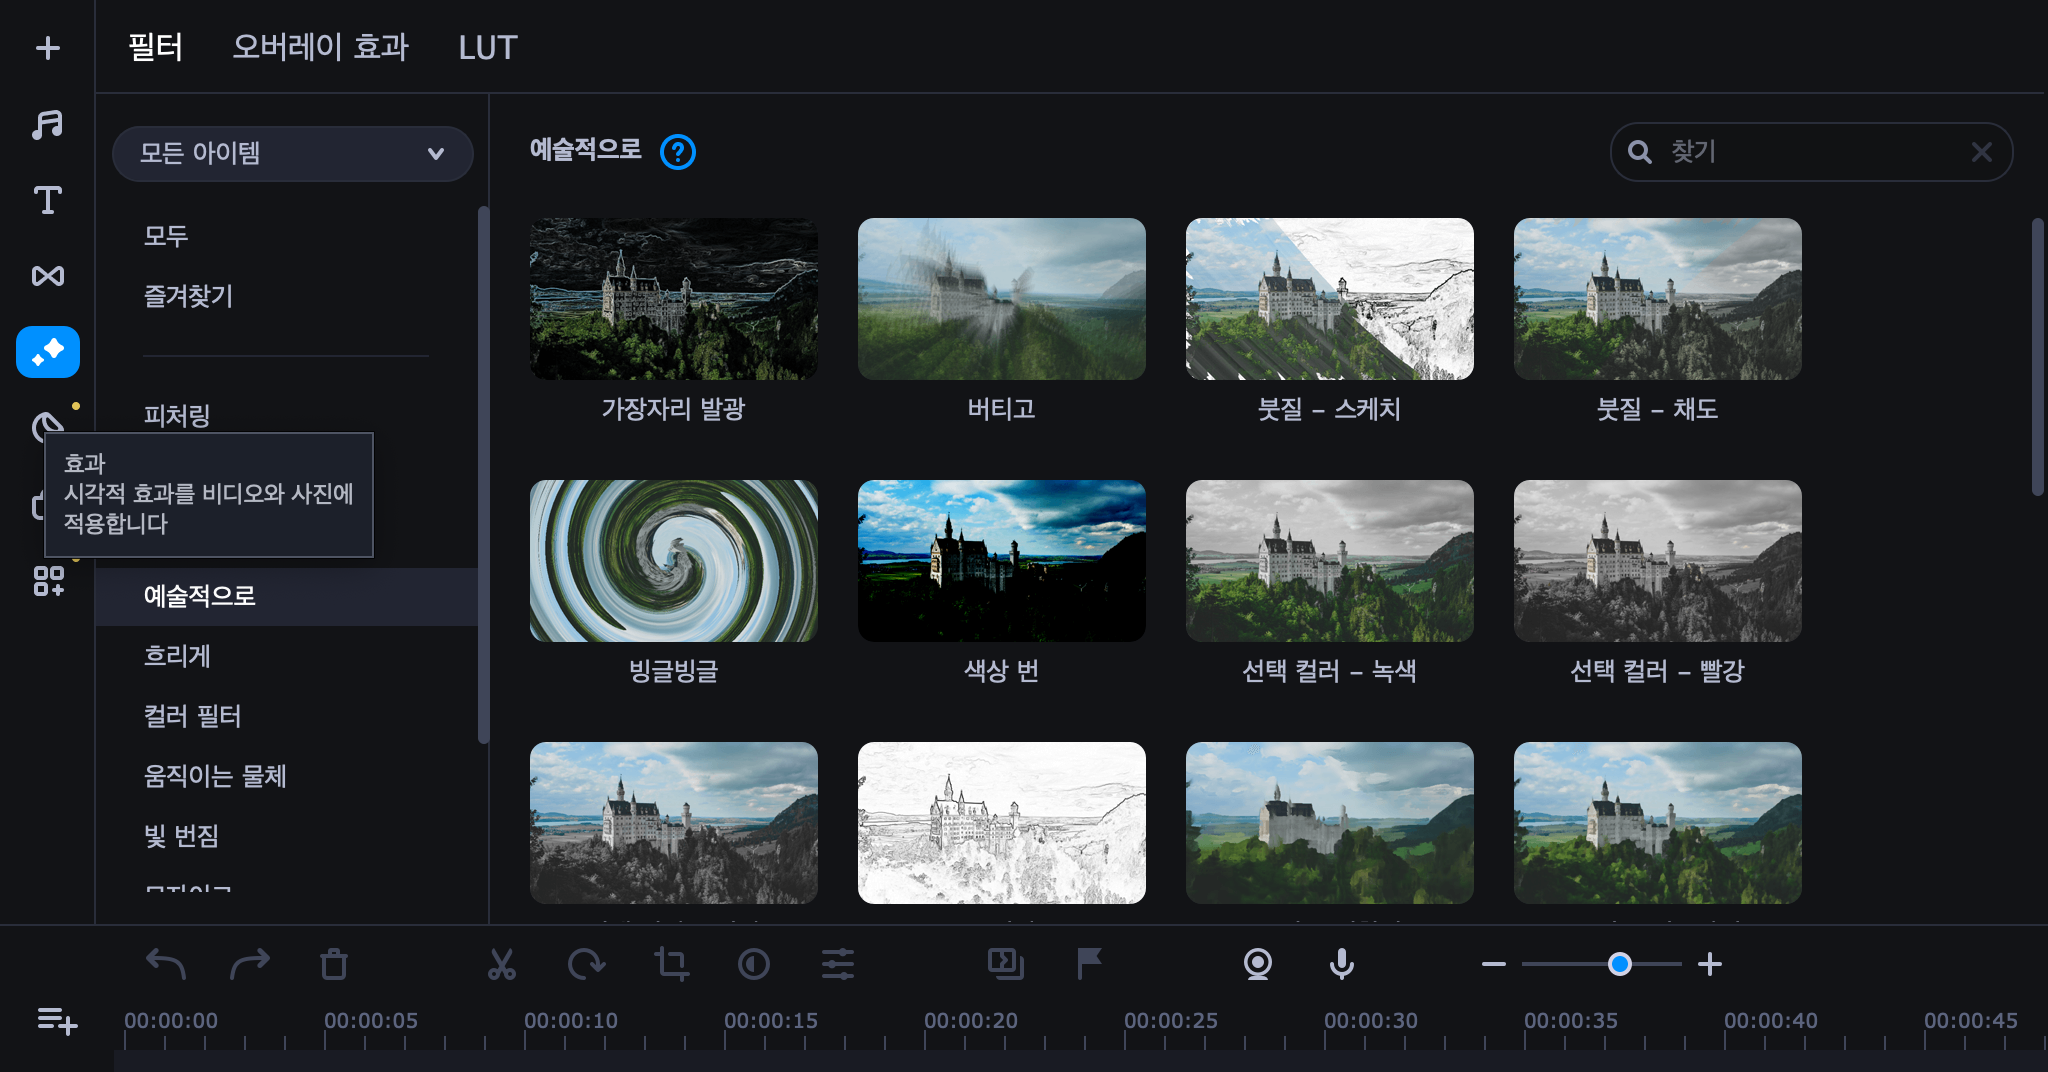Viewport: 2048px width, 1072px height.
Task: Open the 모든 아이템 dropdown
Action: point(292,153)
